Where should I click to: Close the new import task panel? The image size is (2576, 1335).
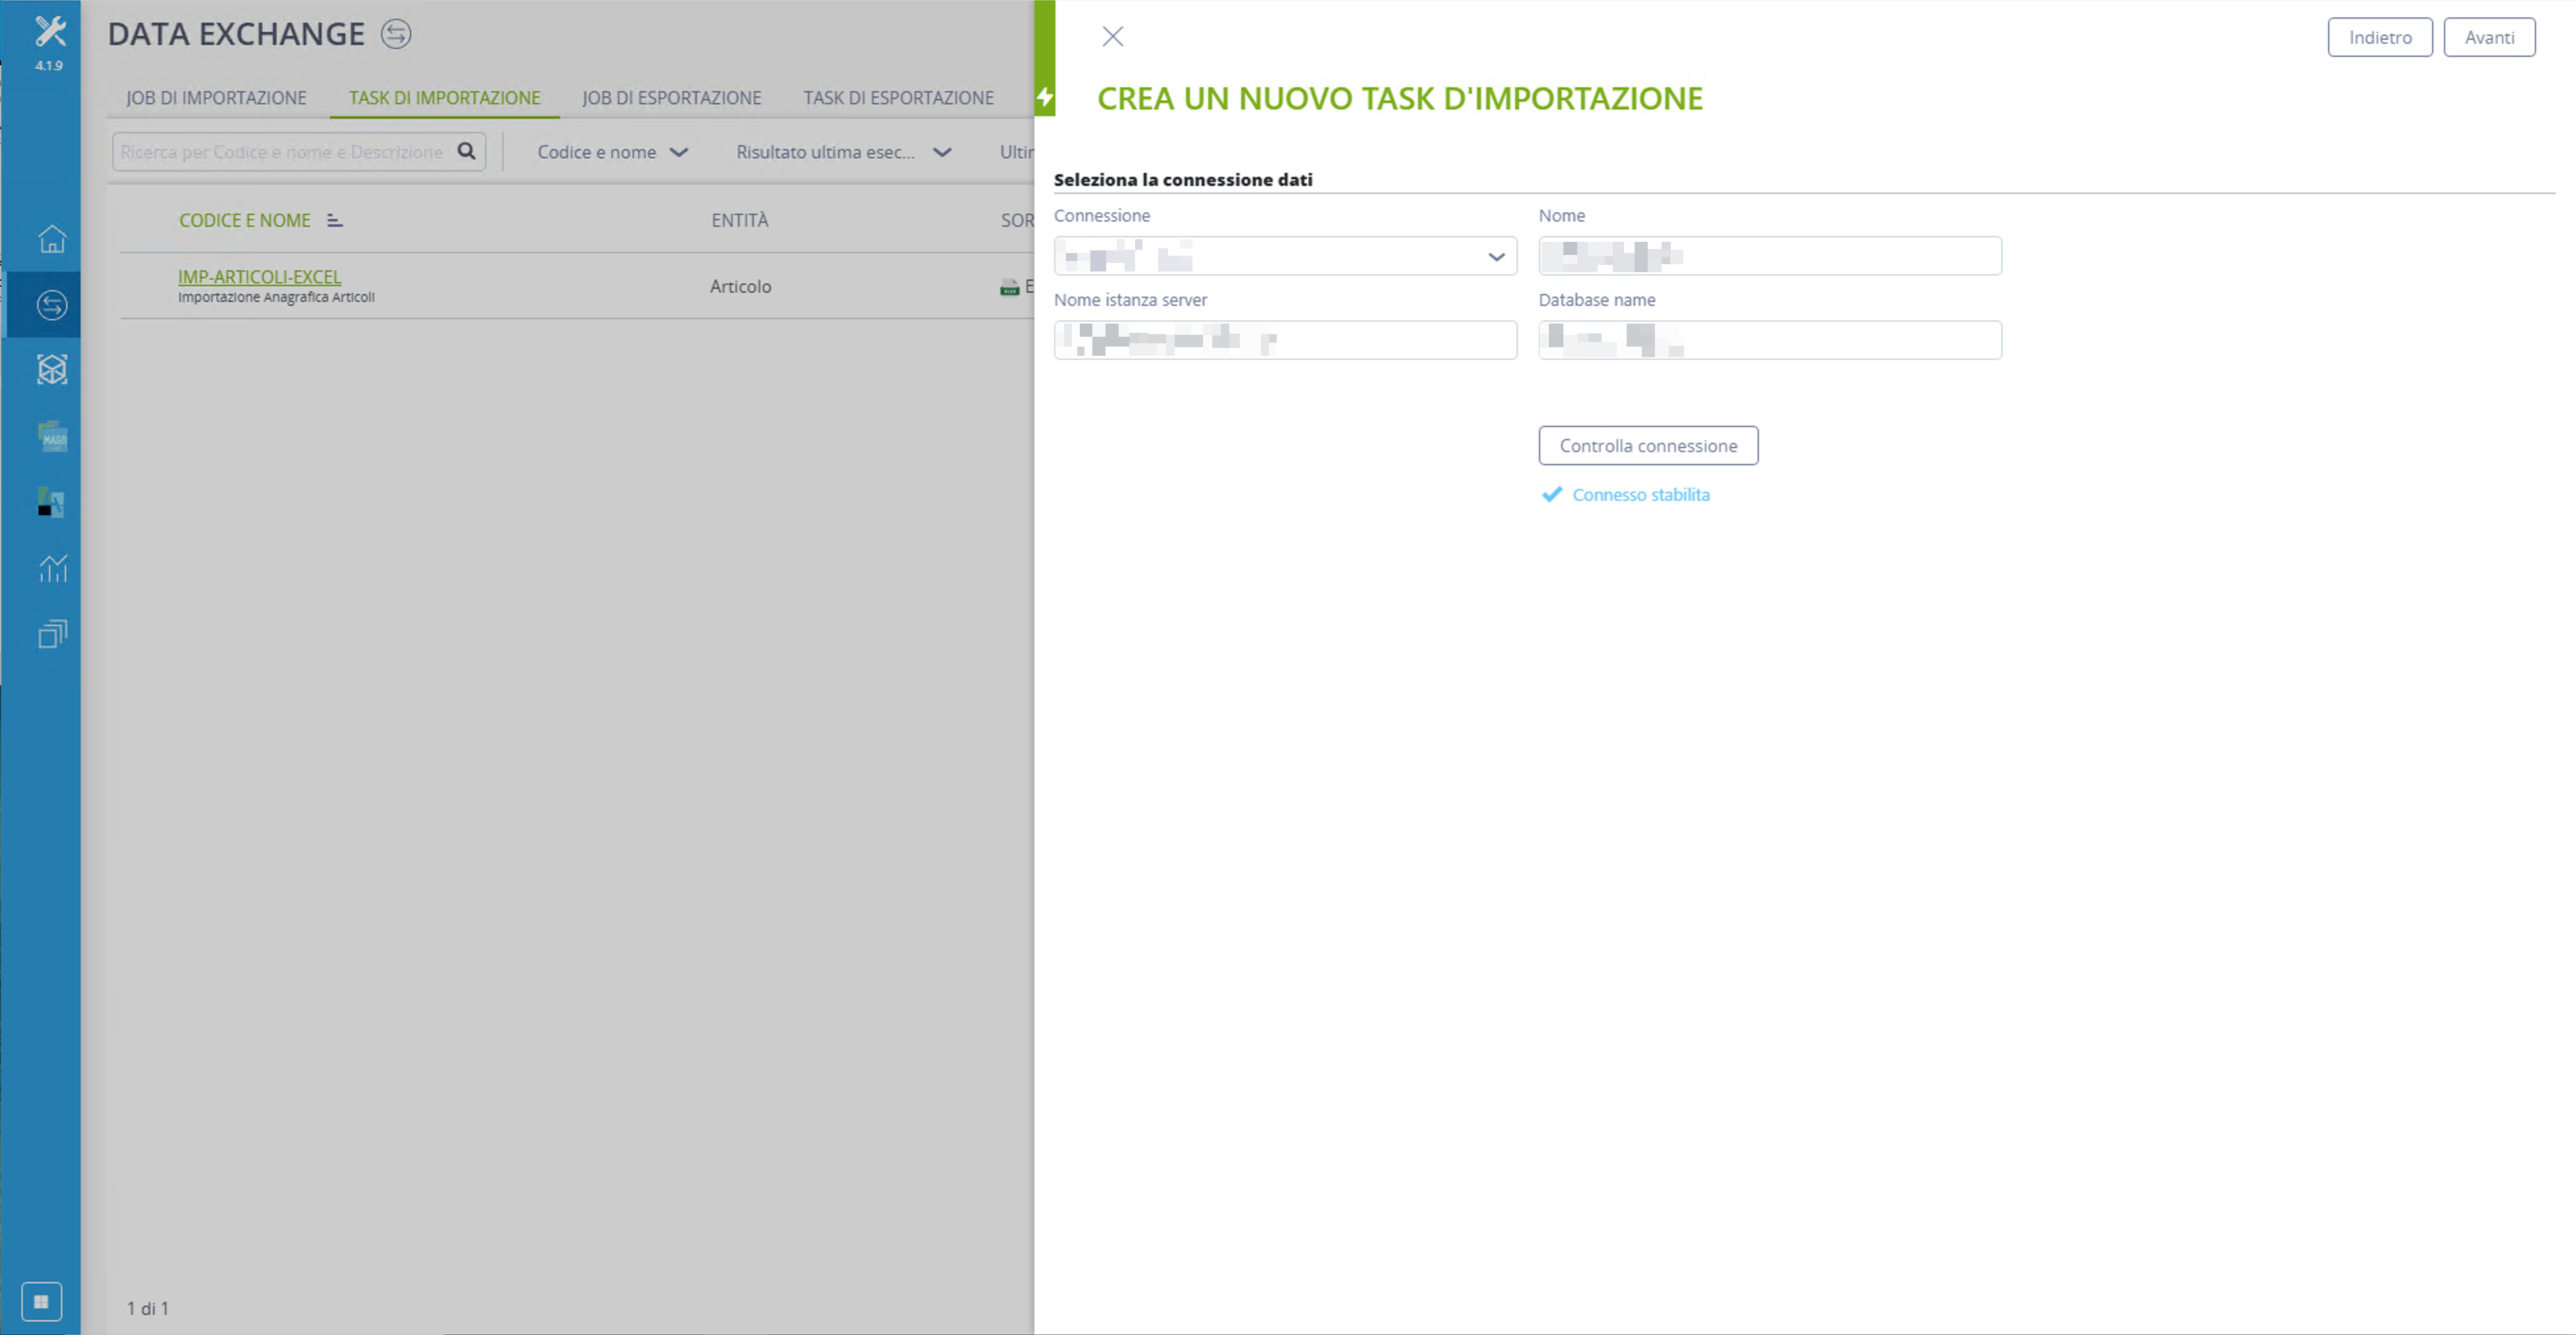click(1113, 37)
